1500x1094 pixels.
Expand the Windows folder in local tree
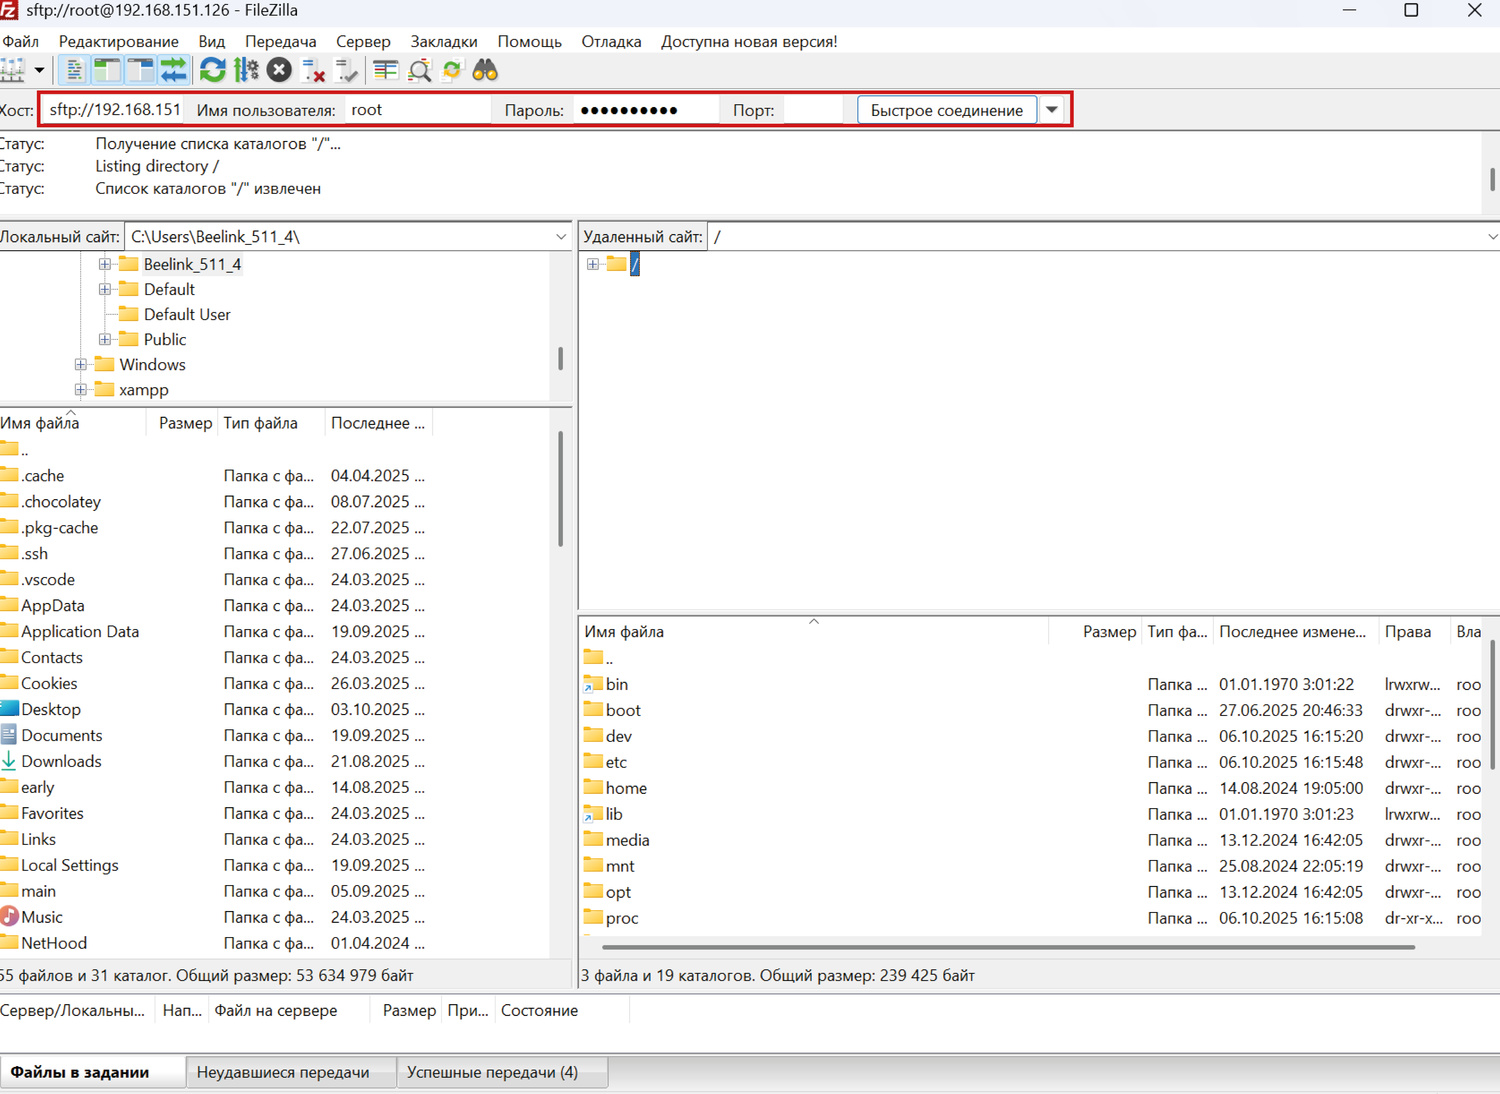pyautogui.click(x=81, y=365)
